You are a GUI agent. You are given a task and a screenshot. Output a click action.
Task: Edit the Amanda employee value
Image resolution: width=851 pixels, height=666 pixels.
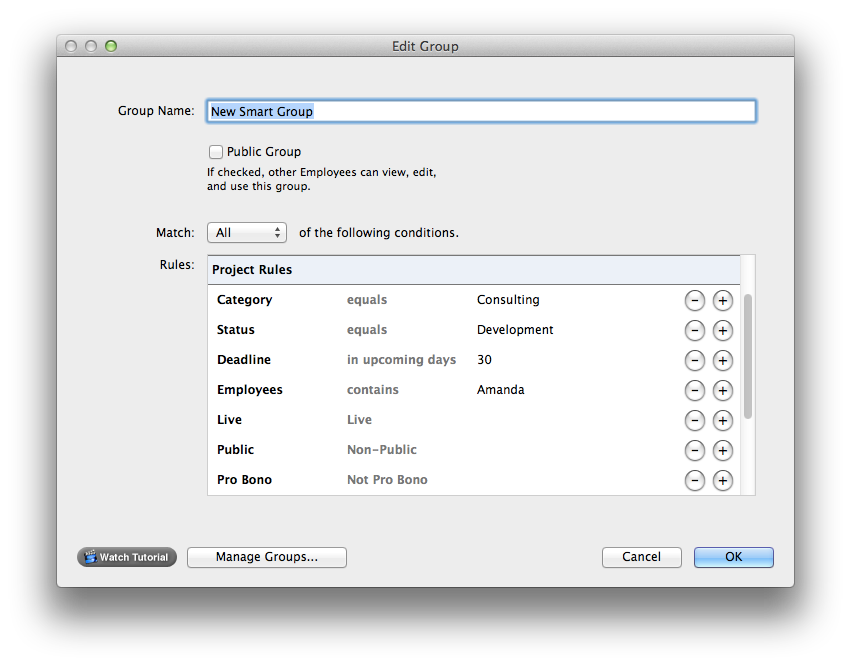tap(500, 390)
